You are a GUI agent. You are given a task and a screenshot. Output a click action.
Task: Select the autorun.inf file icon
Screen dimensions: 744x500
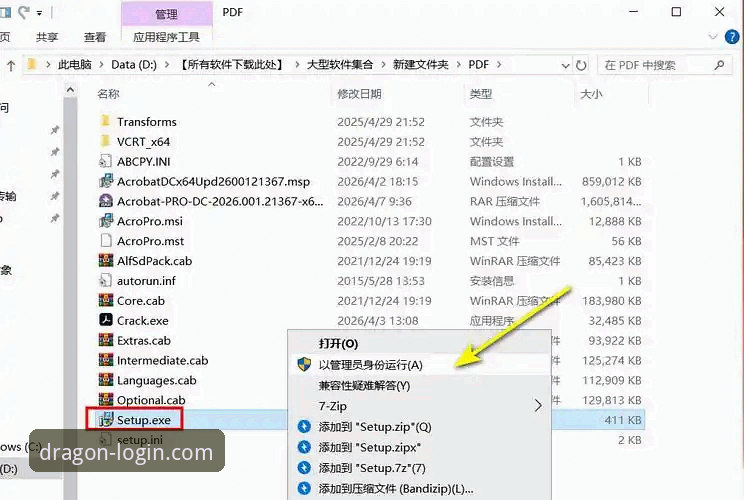[x=105, y=280]
